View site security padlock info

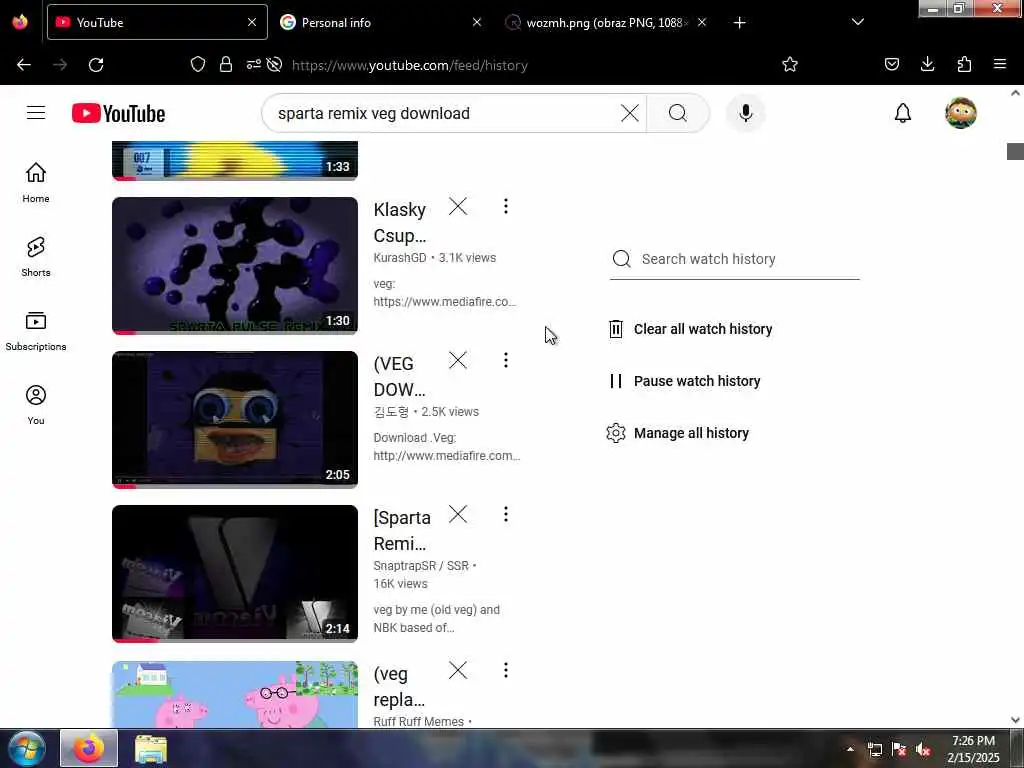(226, 64)
